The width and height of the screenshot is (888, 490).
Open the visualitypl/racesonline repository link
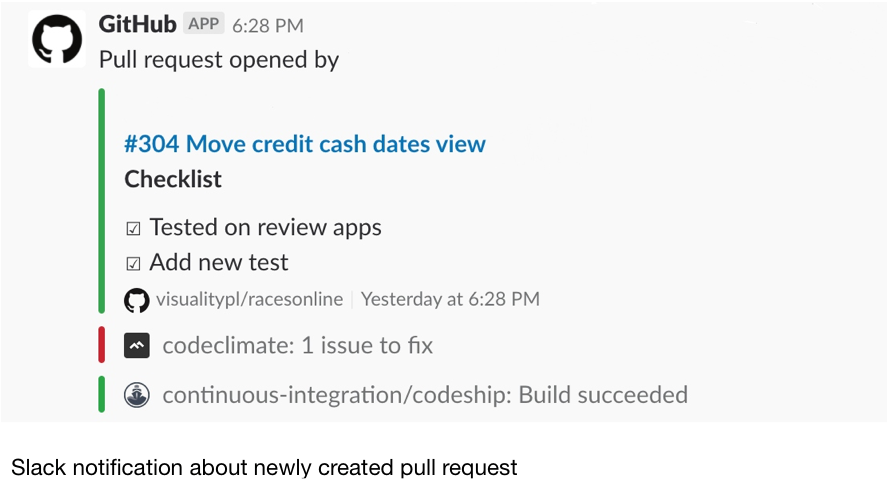coord(250,299)
